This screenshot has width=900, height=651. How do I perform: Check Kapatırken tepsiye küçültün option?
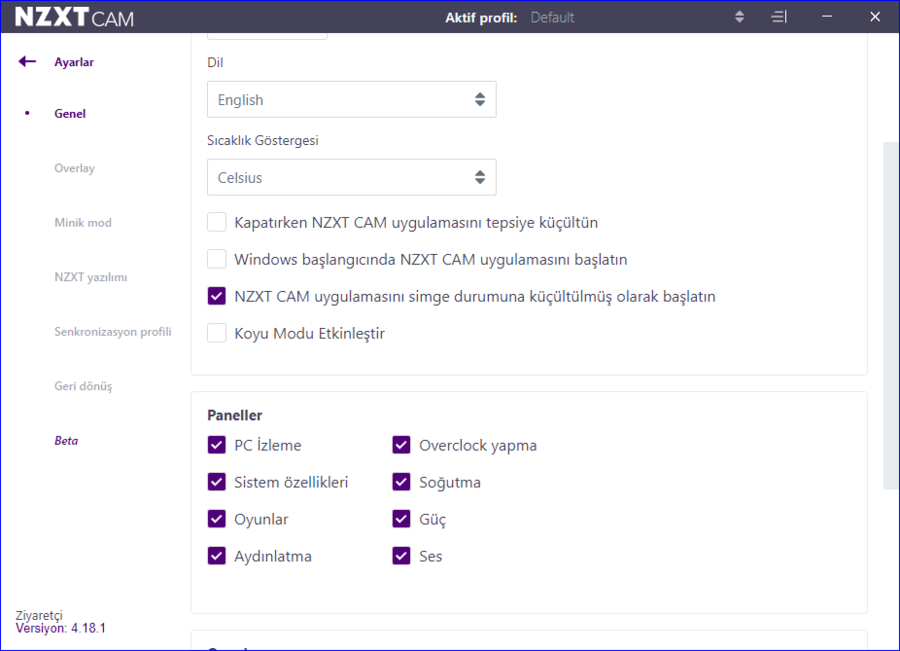[217, 222]
